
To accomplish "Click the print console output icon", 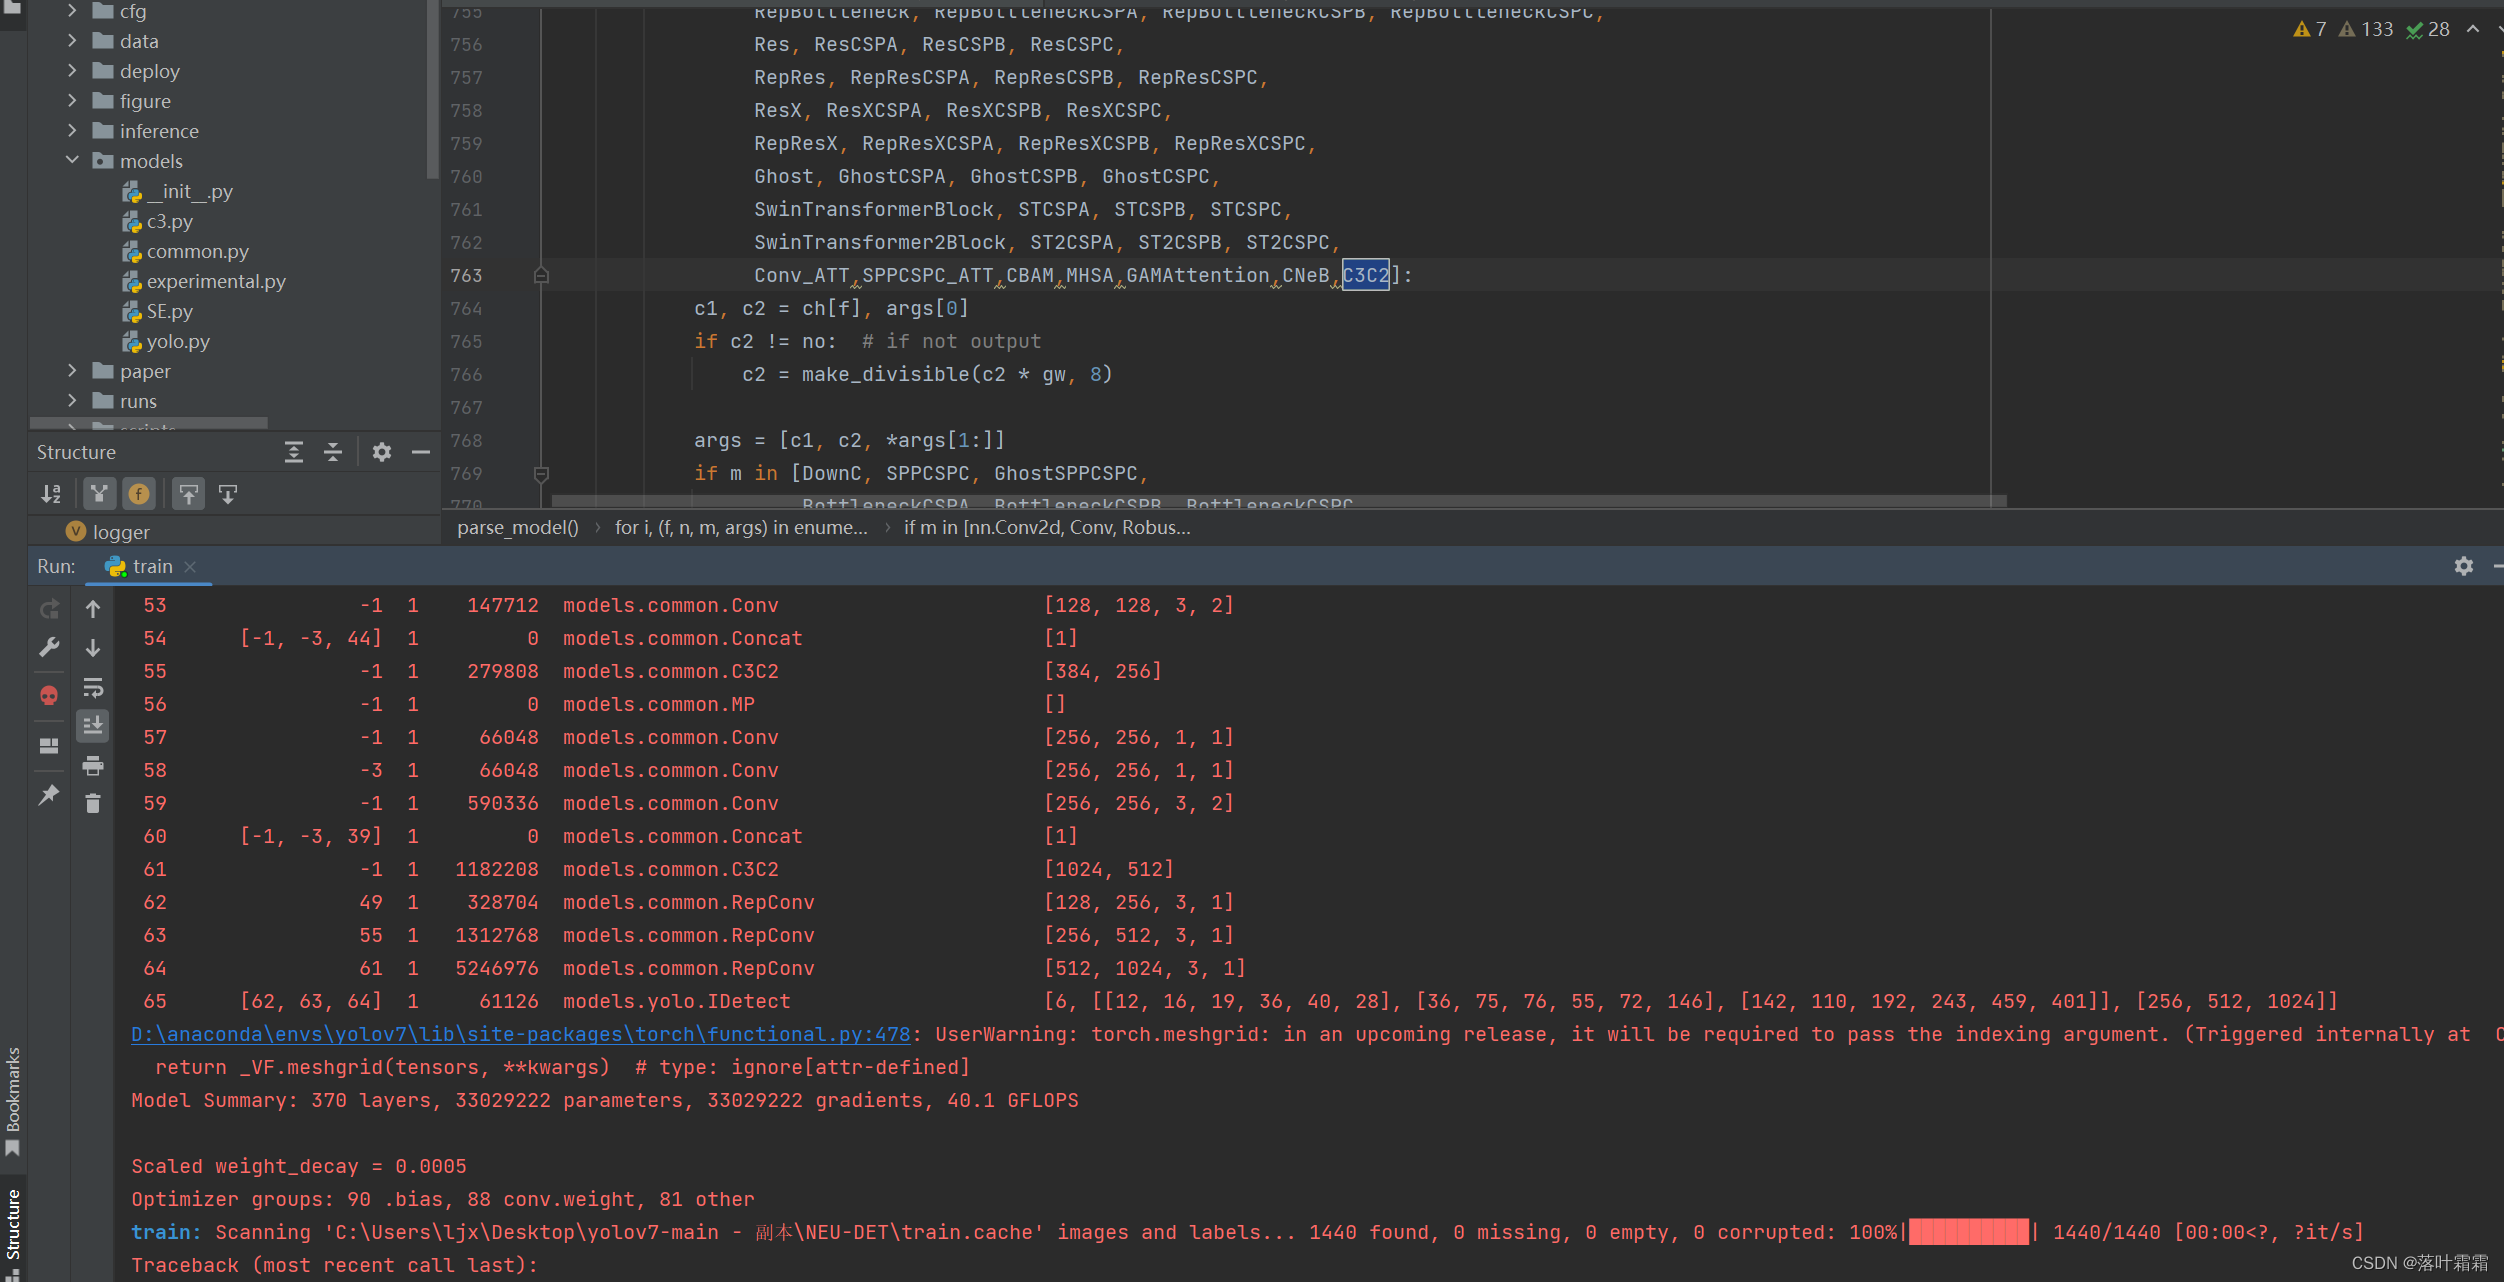I will [93, 766].
